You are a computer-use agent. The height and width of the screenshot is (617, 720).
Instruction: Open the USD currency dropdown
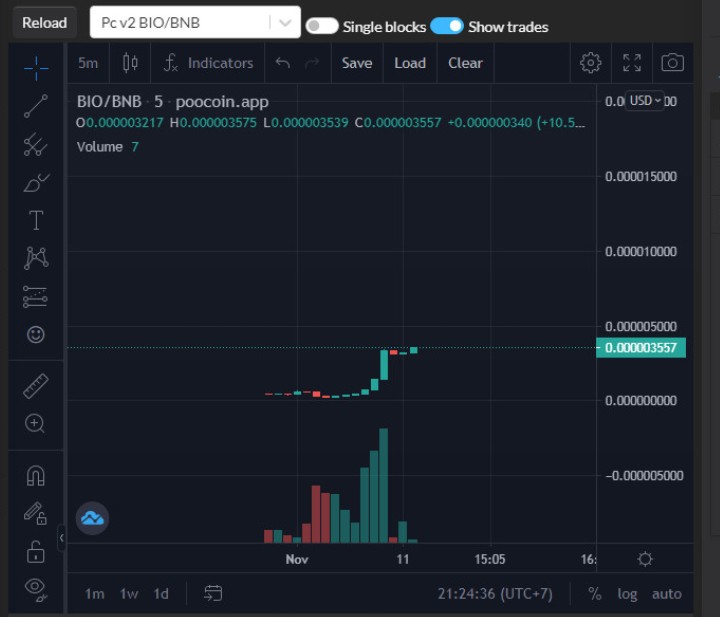645,101
